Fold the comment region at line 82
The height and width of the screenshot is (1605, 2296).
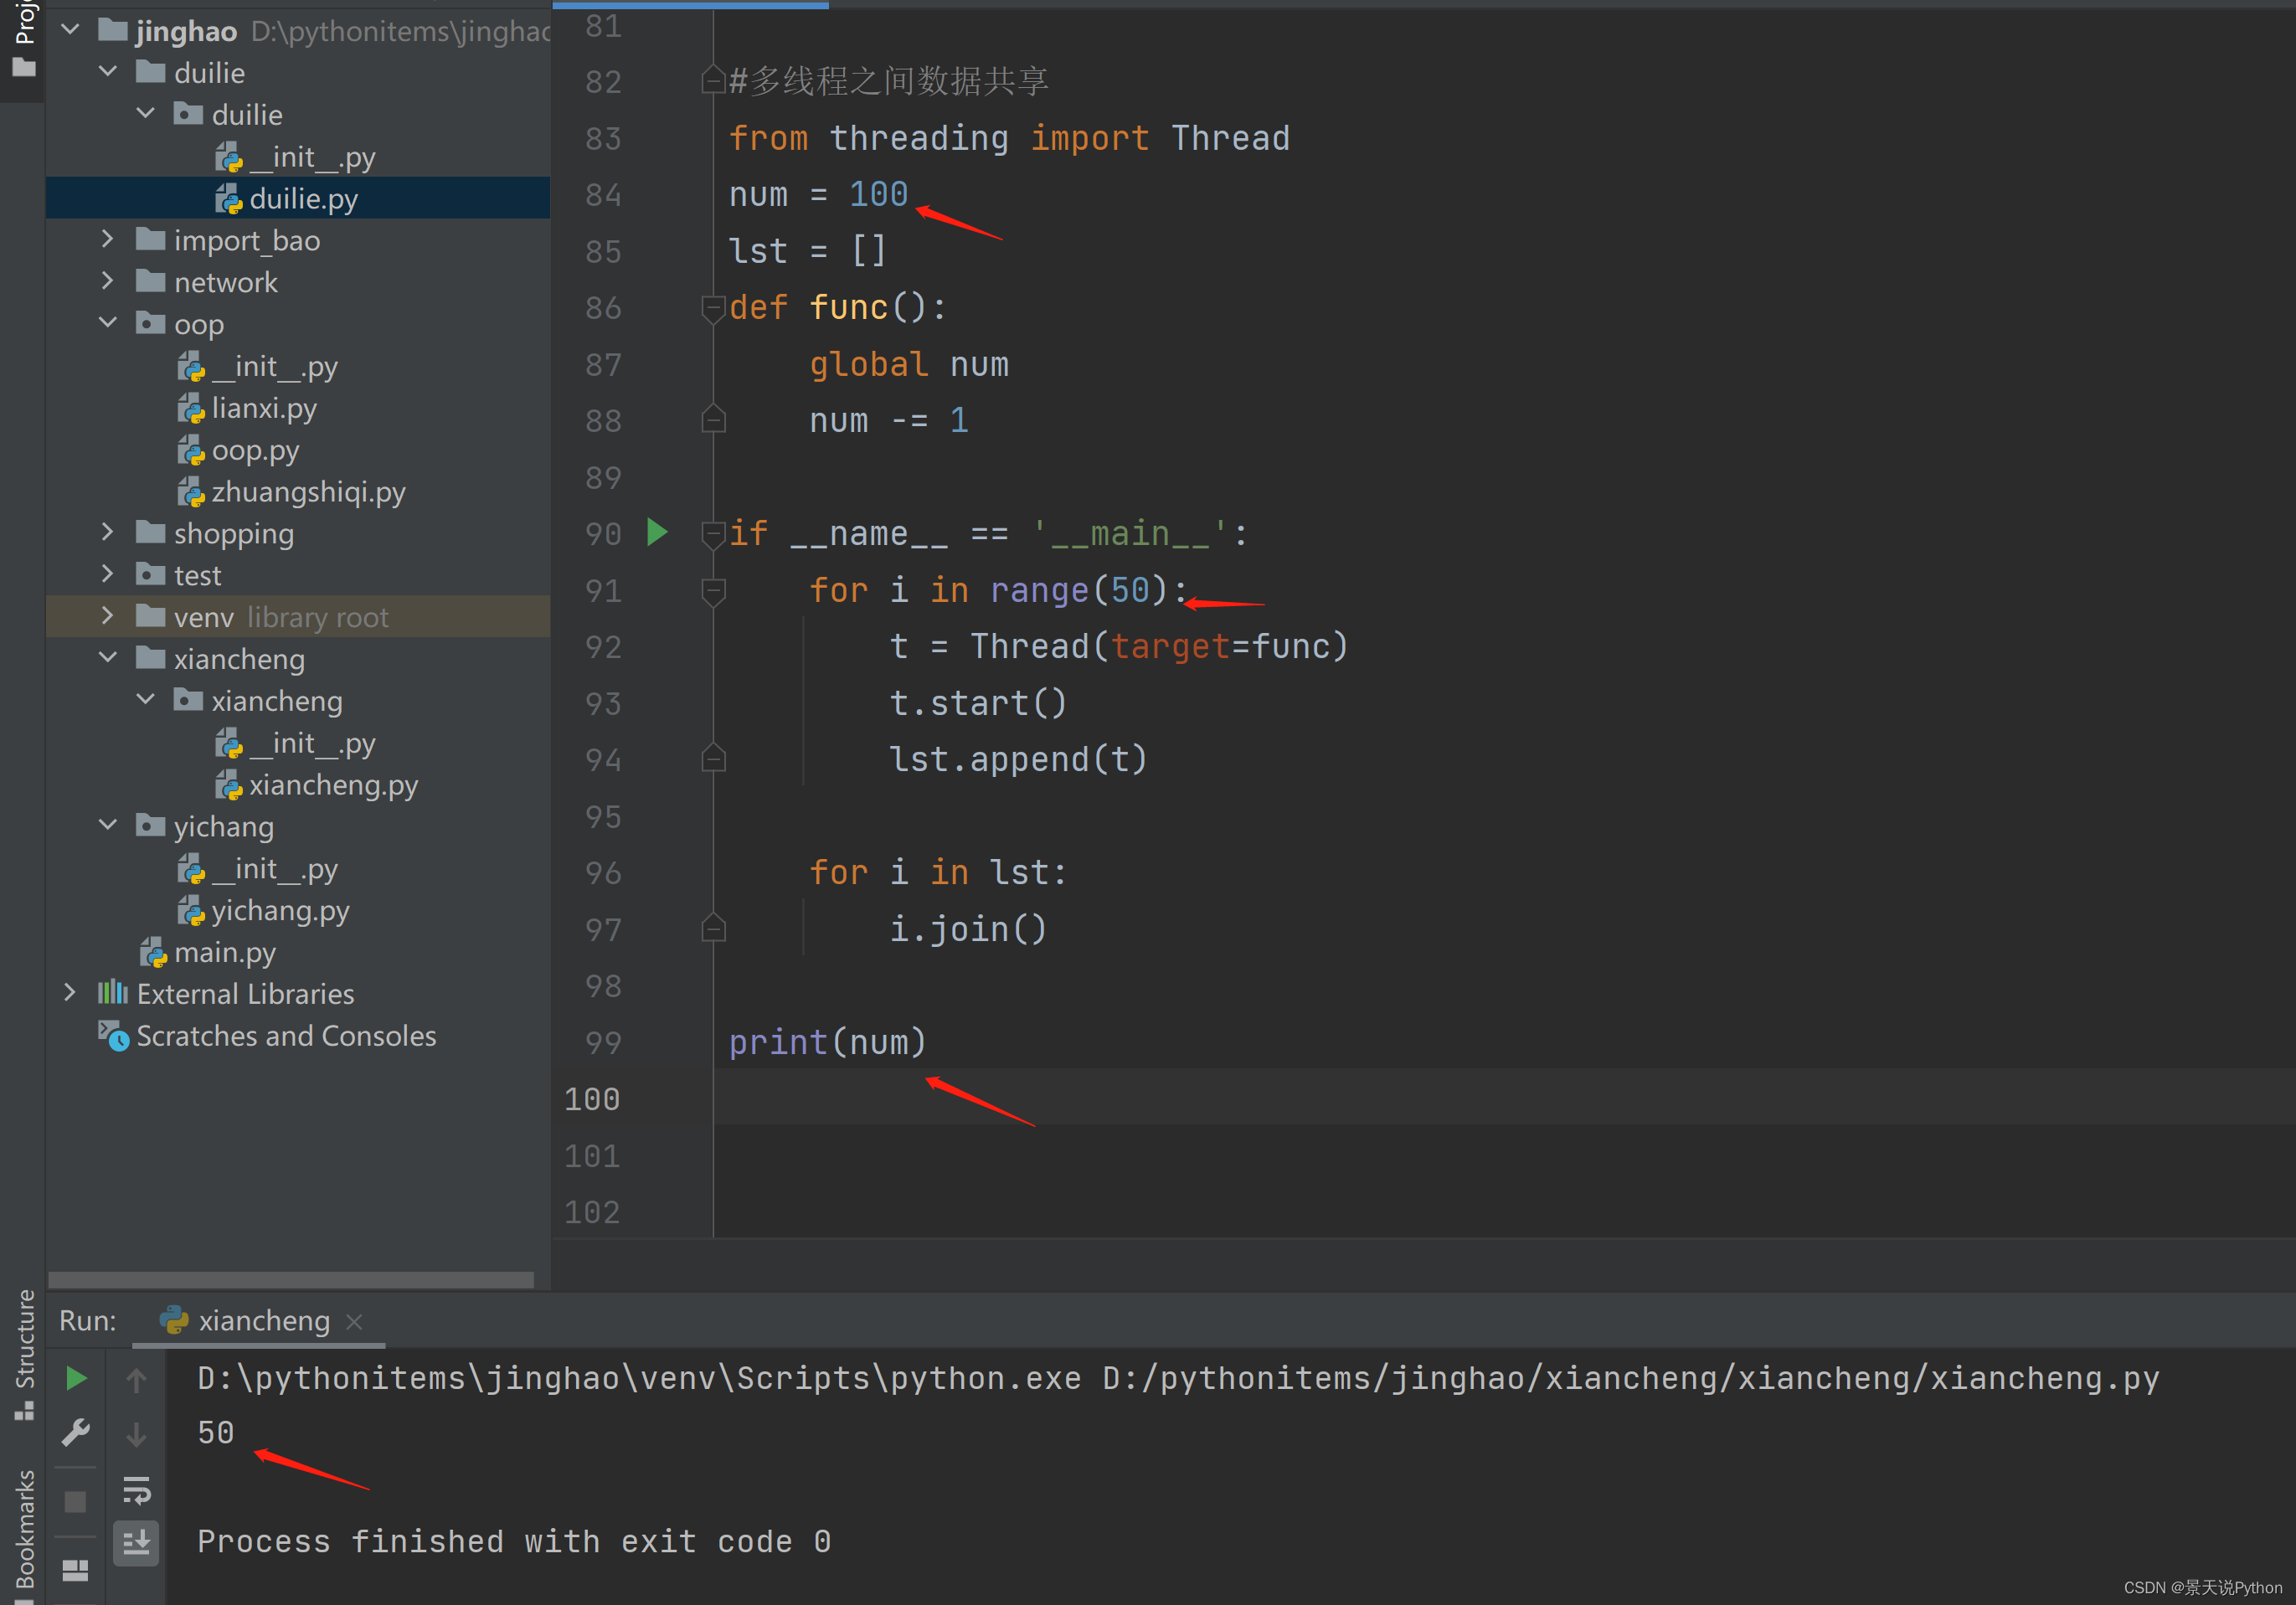(x=713, y=79)
